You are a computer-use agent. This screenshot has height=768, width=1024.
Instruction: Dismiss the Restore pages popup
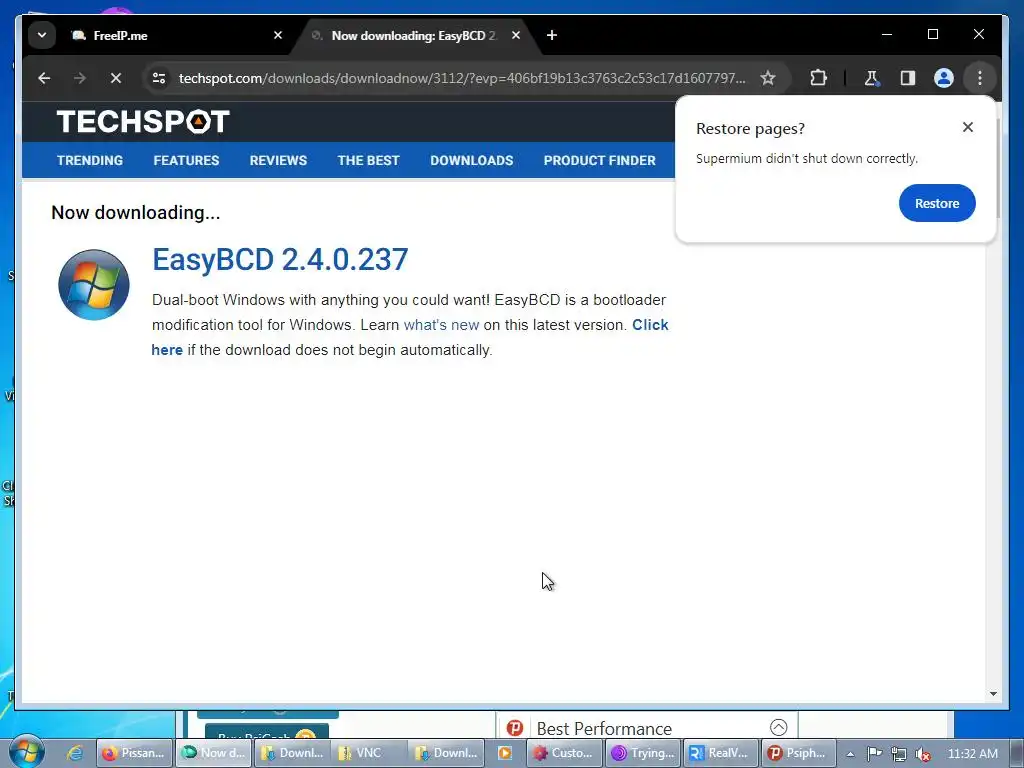[967, 127]
